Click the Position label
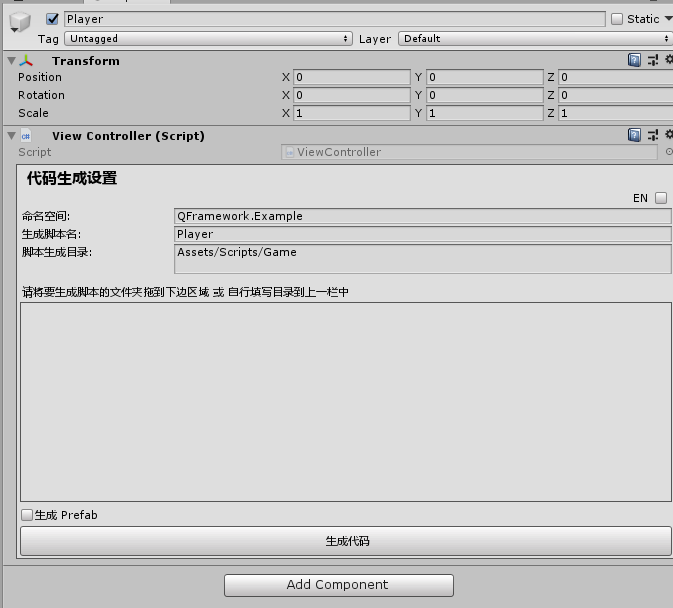The width and height of the screenshot is (673, 608). (40, 77)
